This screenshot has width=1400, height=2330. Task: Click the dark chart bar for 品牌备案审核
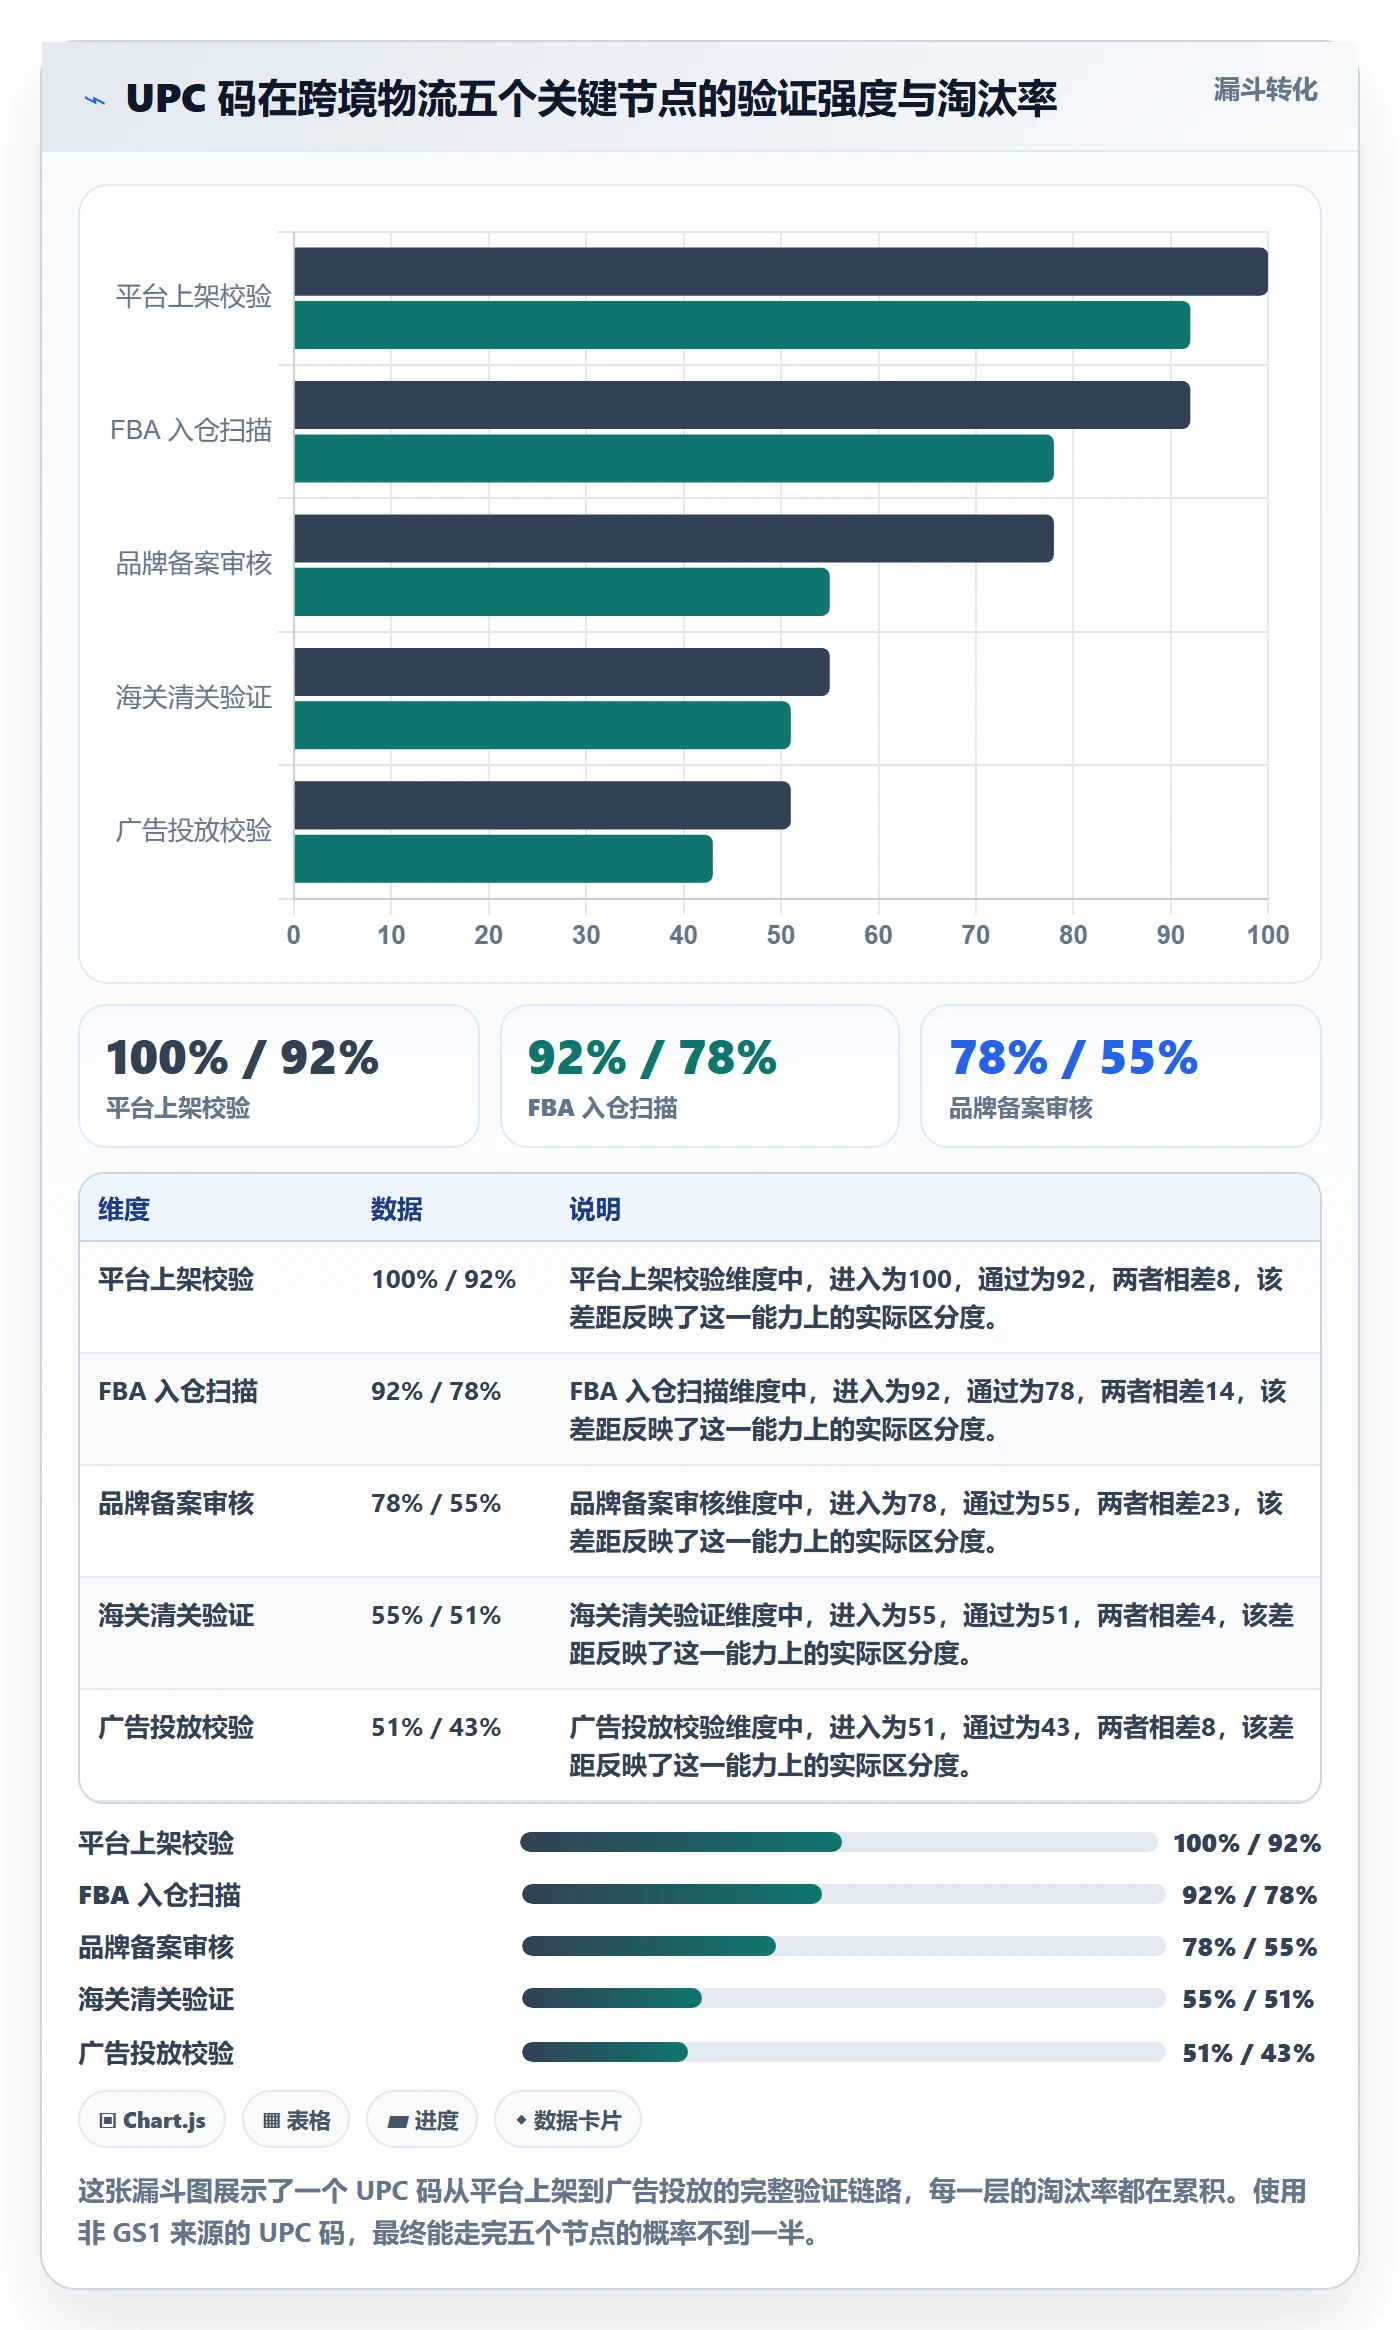coord(674,539)
